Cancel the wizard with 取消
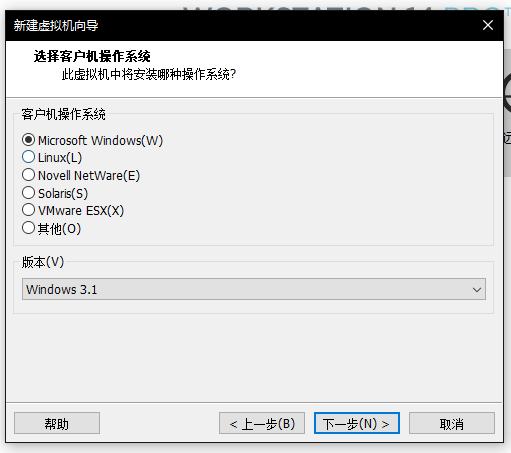 [x=452, y=423]
